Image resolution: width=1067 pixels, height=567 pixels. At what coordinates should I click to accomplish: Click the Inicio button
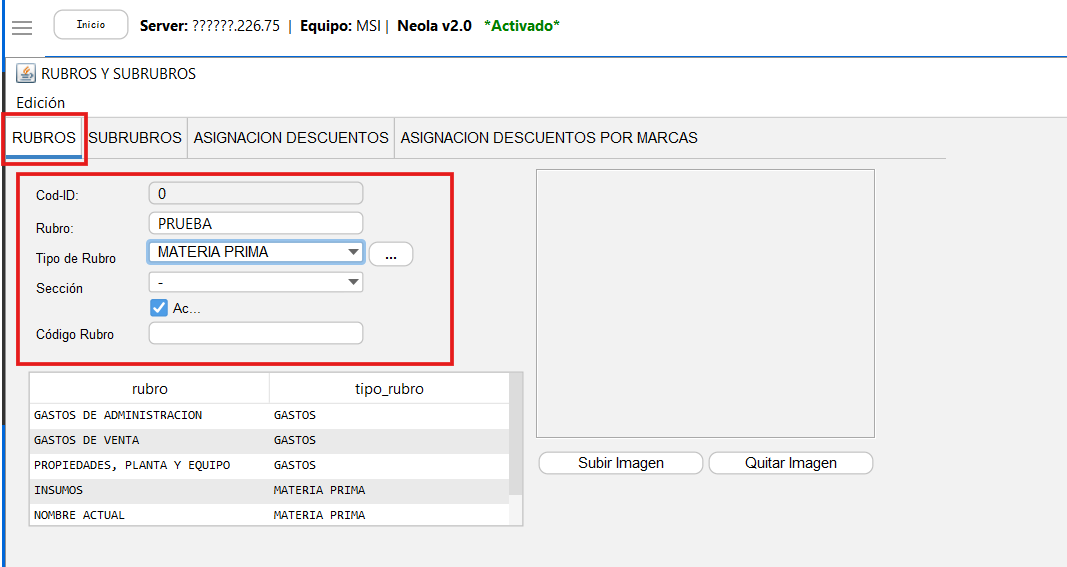point(90,25)
